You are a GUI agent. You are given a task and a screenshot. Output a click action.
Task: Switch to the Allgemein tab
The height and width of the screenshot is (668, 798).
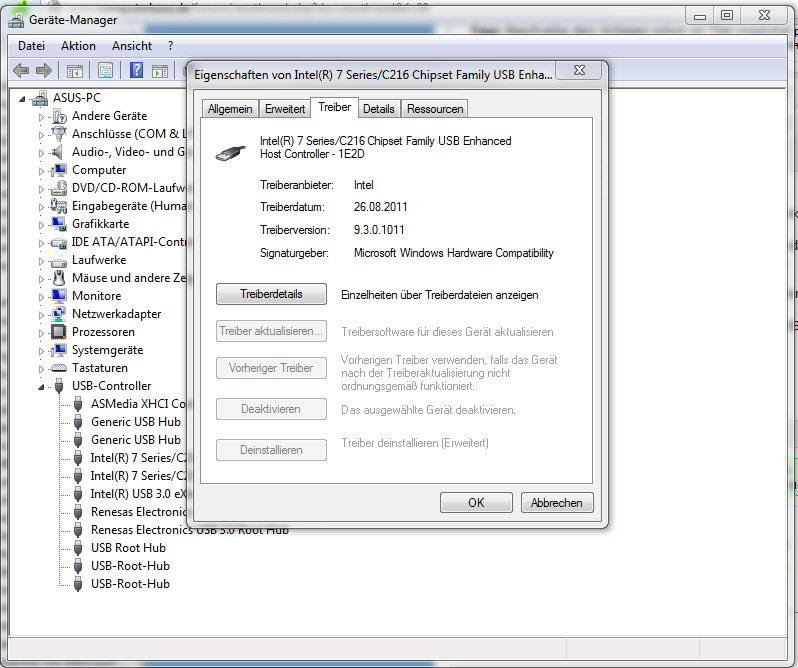click(x=230, y=109)
